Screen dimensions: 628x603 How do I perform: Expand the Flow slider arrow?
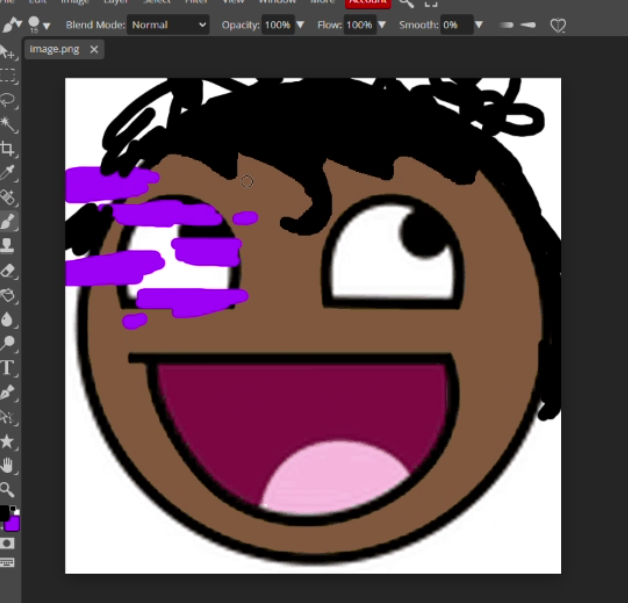click(382, 25)
